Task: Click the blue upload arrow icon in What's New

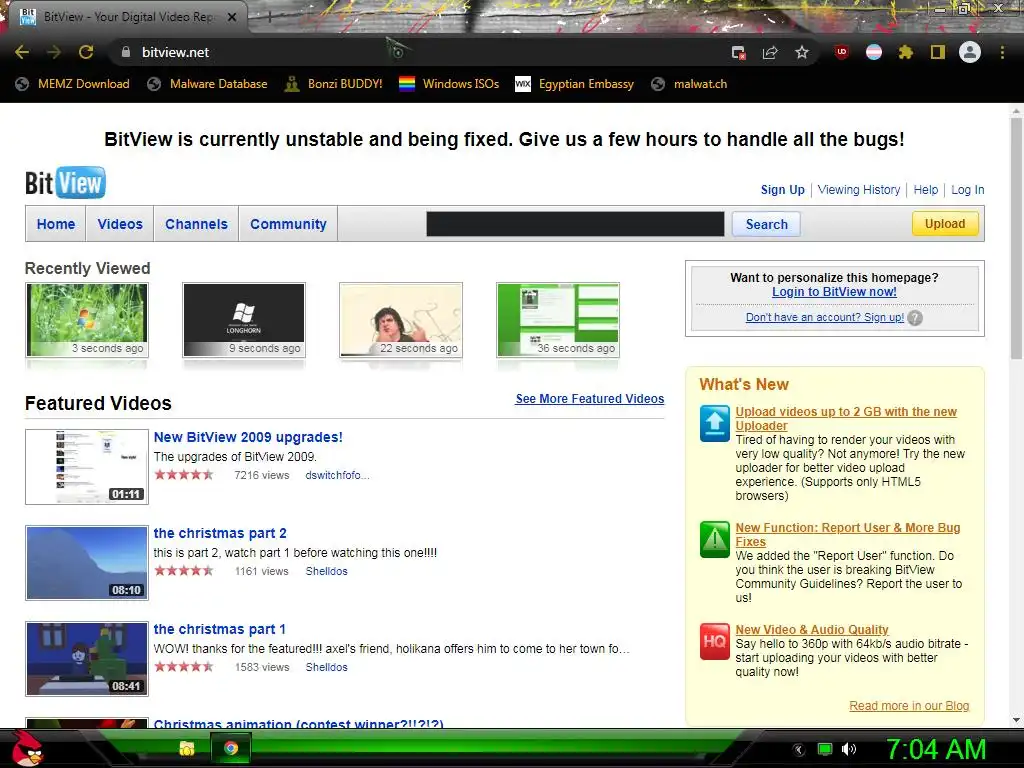Action: (714, 423)
